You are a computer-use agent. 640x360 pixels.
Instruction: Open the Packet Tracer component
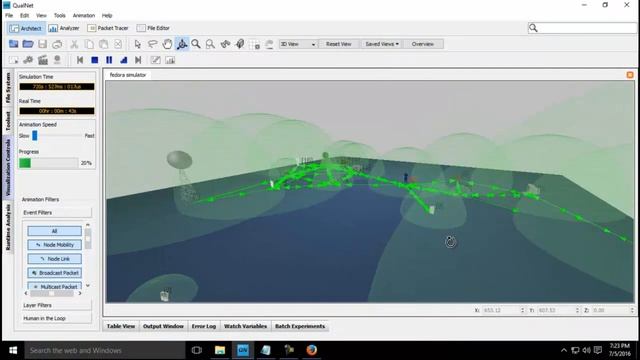tap(108, 28)
